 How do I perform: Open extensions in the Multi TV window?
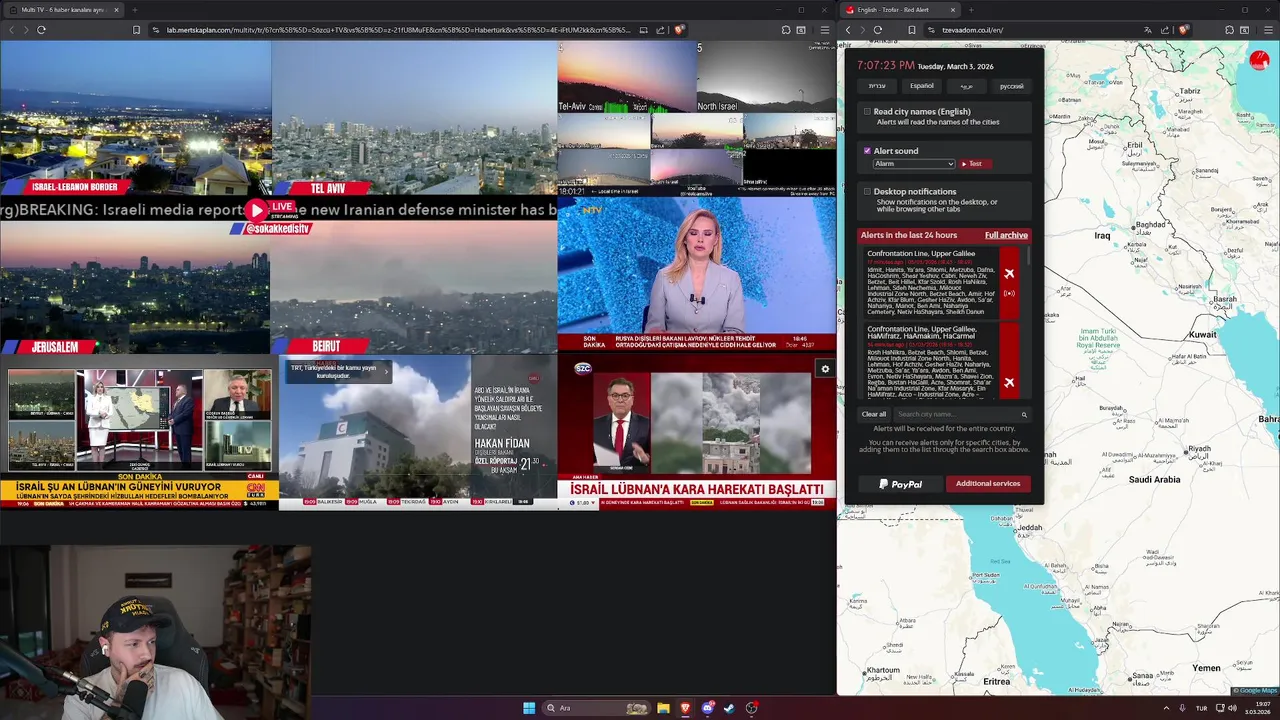click(788, 30)
